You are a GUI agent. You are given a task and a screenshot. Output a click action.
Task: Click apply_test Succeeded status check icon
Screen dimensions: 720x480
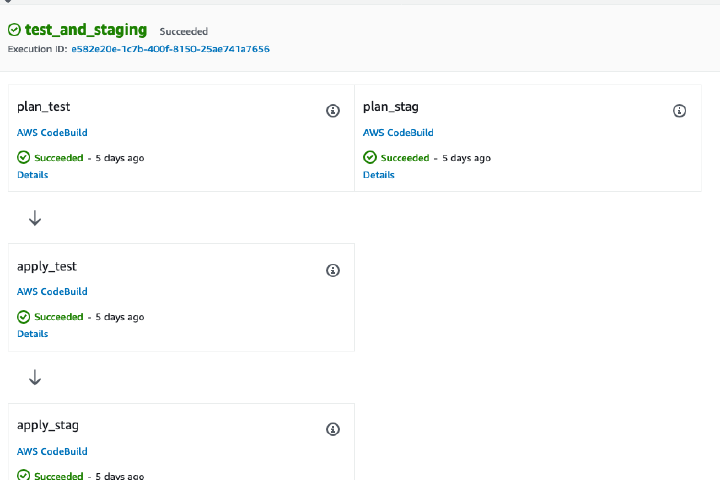(24, 317)
